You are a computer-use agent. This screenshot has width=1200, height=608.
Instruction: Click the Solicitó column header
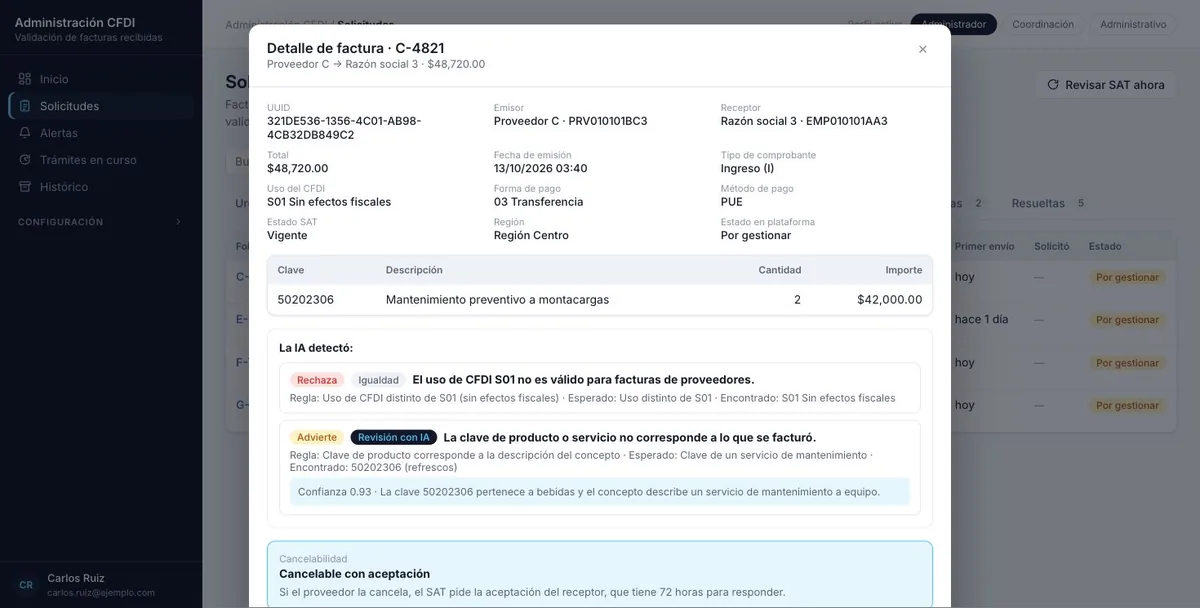point(1051,246)
